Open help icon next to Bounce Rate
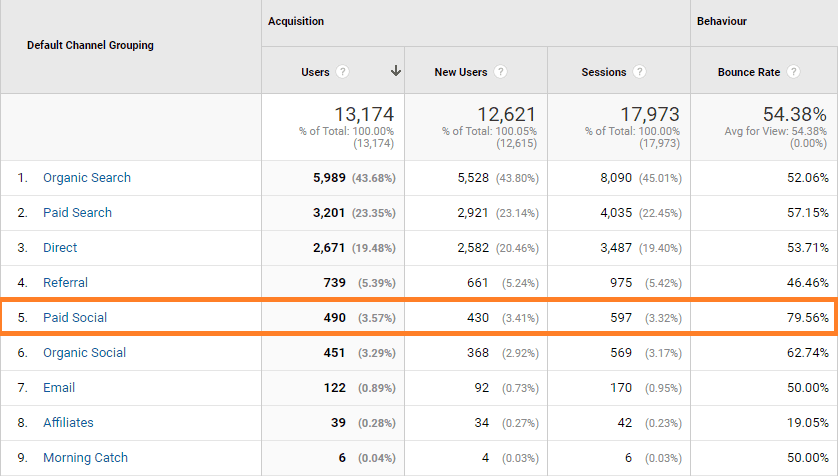This screenshot has height=476, width=838. (794, 72)
